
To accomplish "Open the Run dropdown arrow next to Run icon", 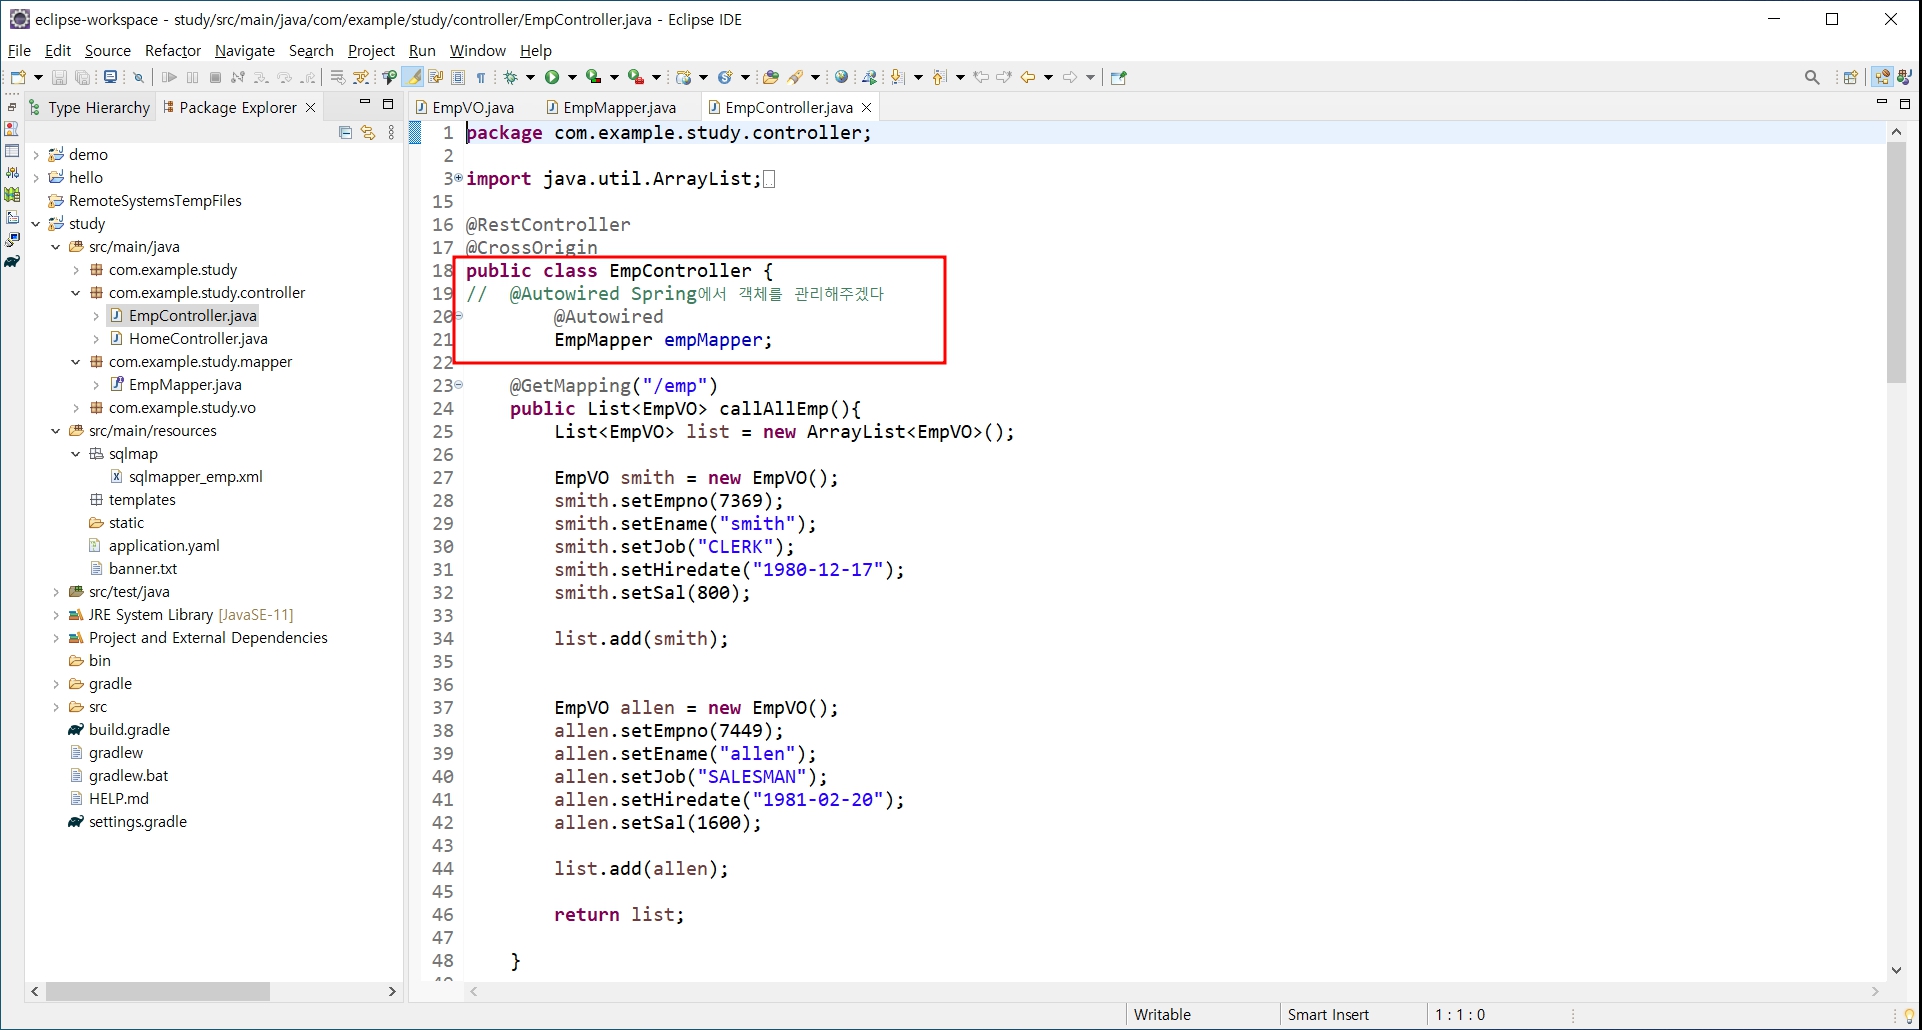I will coord(572,77).
